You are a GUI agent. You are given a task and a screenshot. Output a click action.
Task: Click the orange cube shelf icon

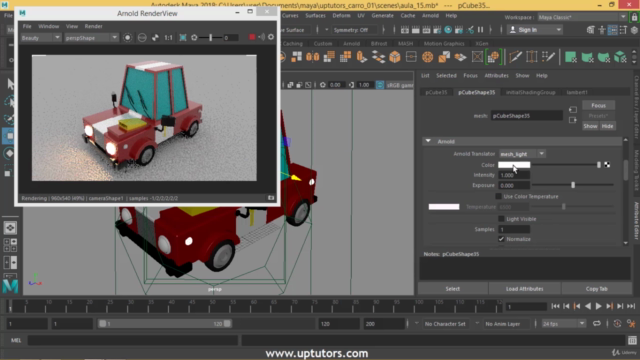click(x=395, y=57)
